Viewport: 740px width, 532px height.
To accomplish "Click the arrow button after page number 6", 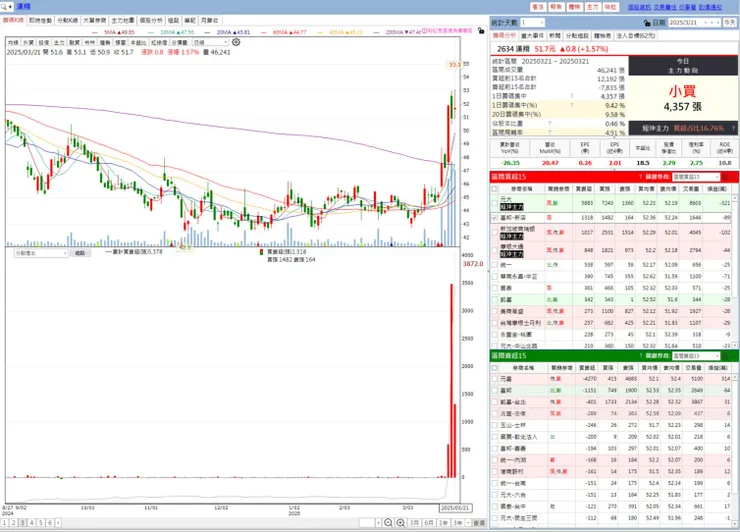I will coord(58,523).
